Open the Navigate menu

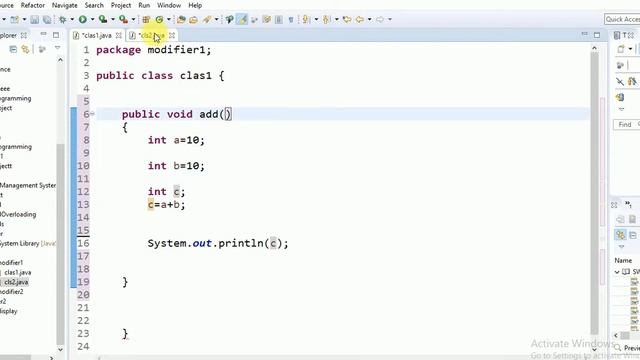64,5
